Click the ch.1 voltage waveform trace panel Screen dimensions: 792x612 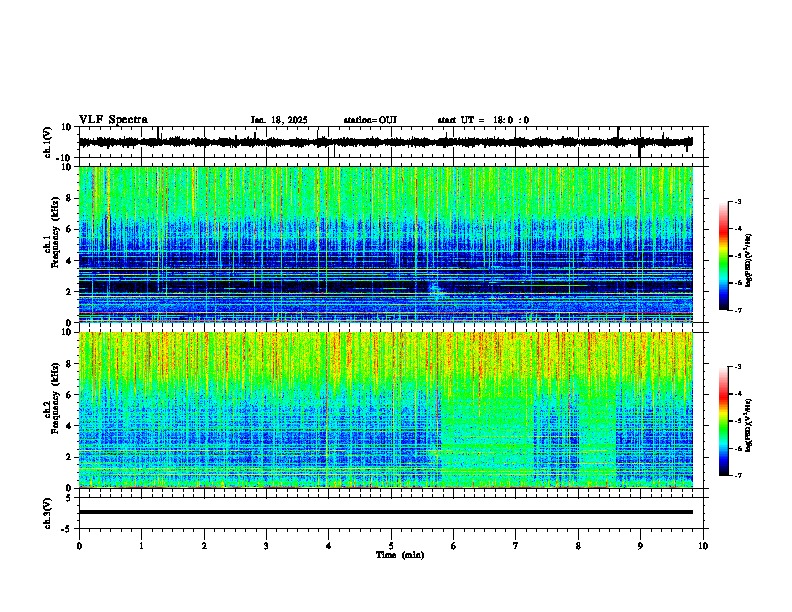391,142
